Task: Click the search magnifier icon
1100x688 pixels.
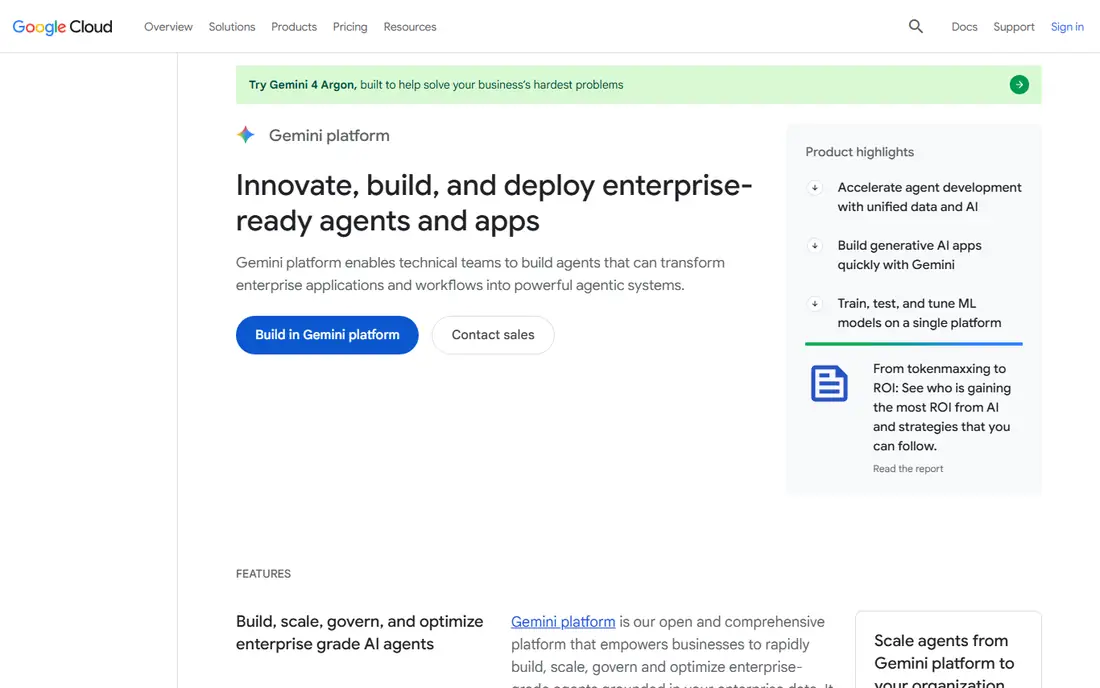Action: 915,26
